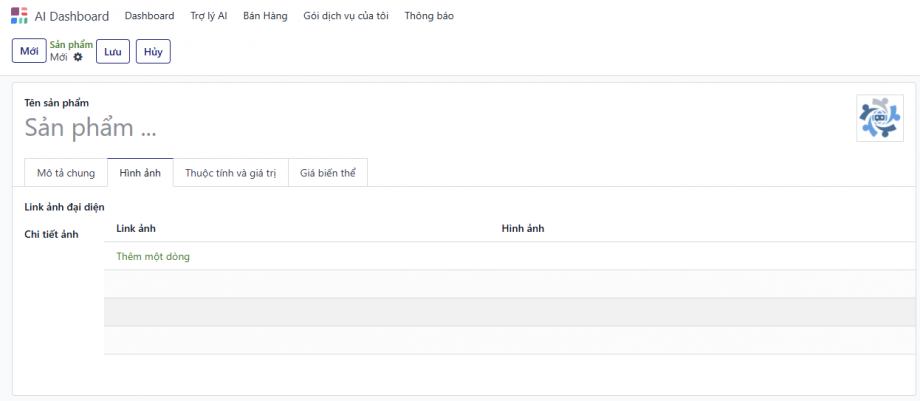Switch to the Giá biến thể tab
This screenshot has height=401, width=920.
click(x=328, y=173)
